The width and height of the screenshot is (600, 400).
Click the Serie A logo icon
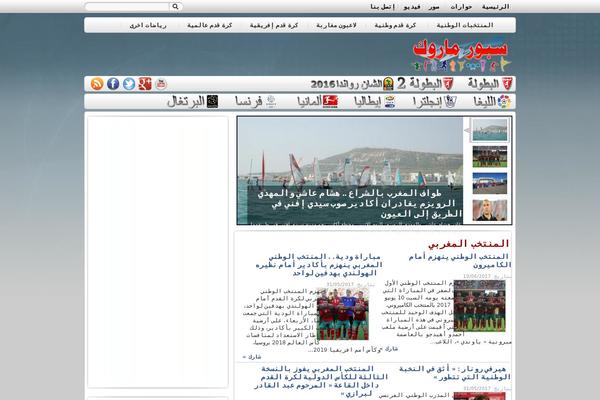click(390, 102)
